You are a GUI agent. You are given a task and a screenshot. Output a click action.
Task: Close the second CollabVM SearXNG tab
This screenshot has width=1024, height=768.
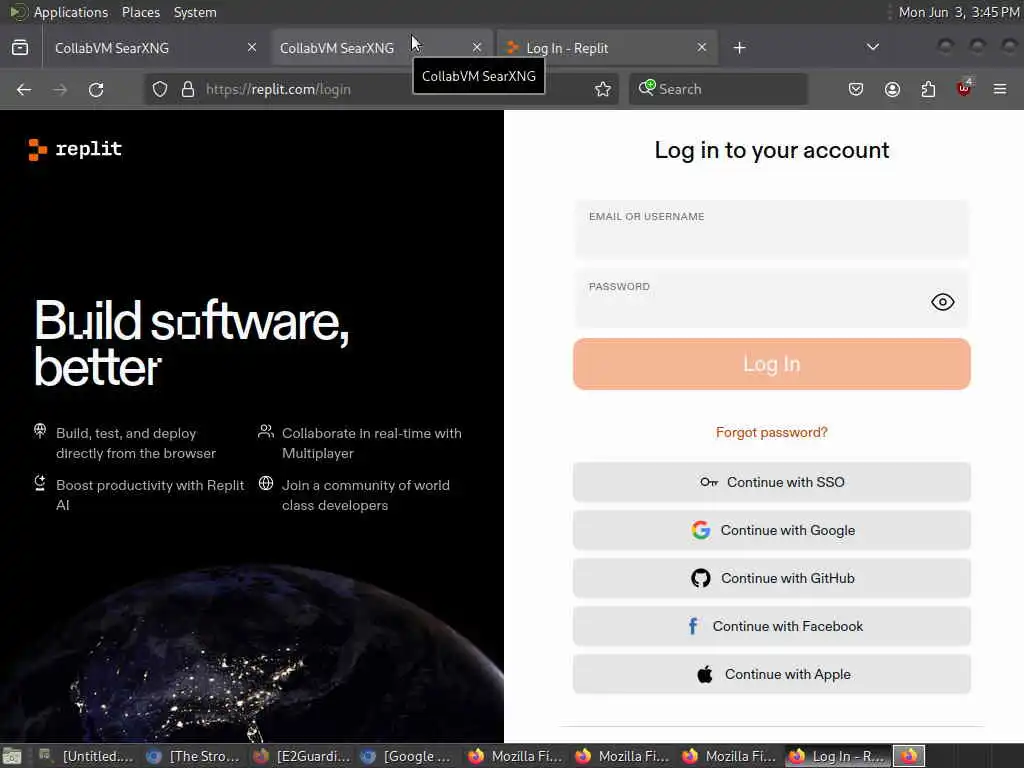pyautogui.click(x=477, y=48)
